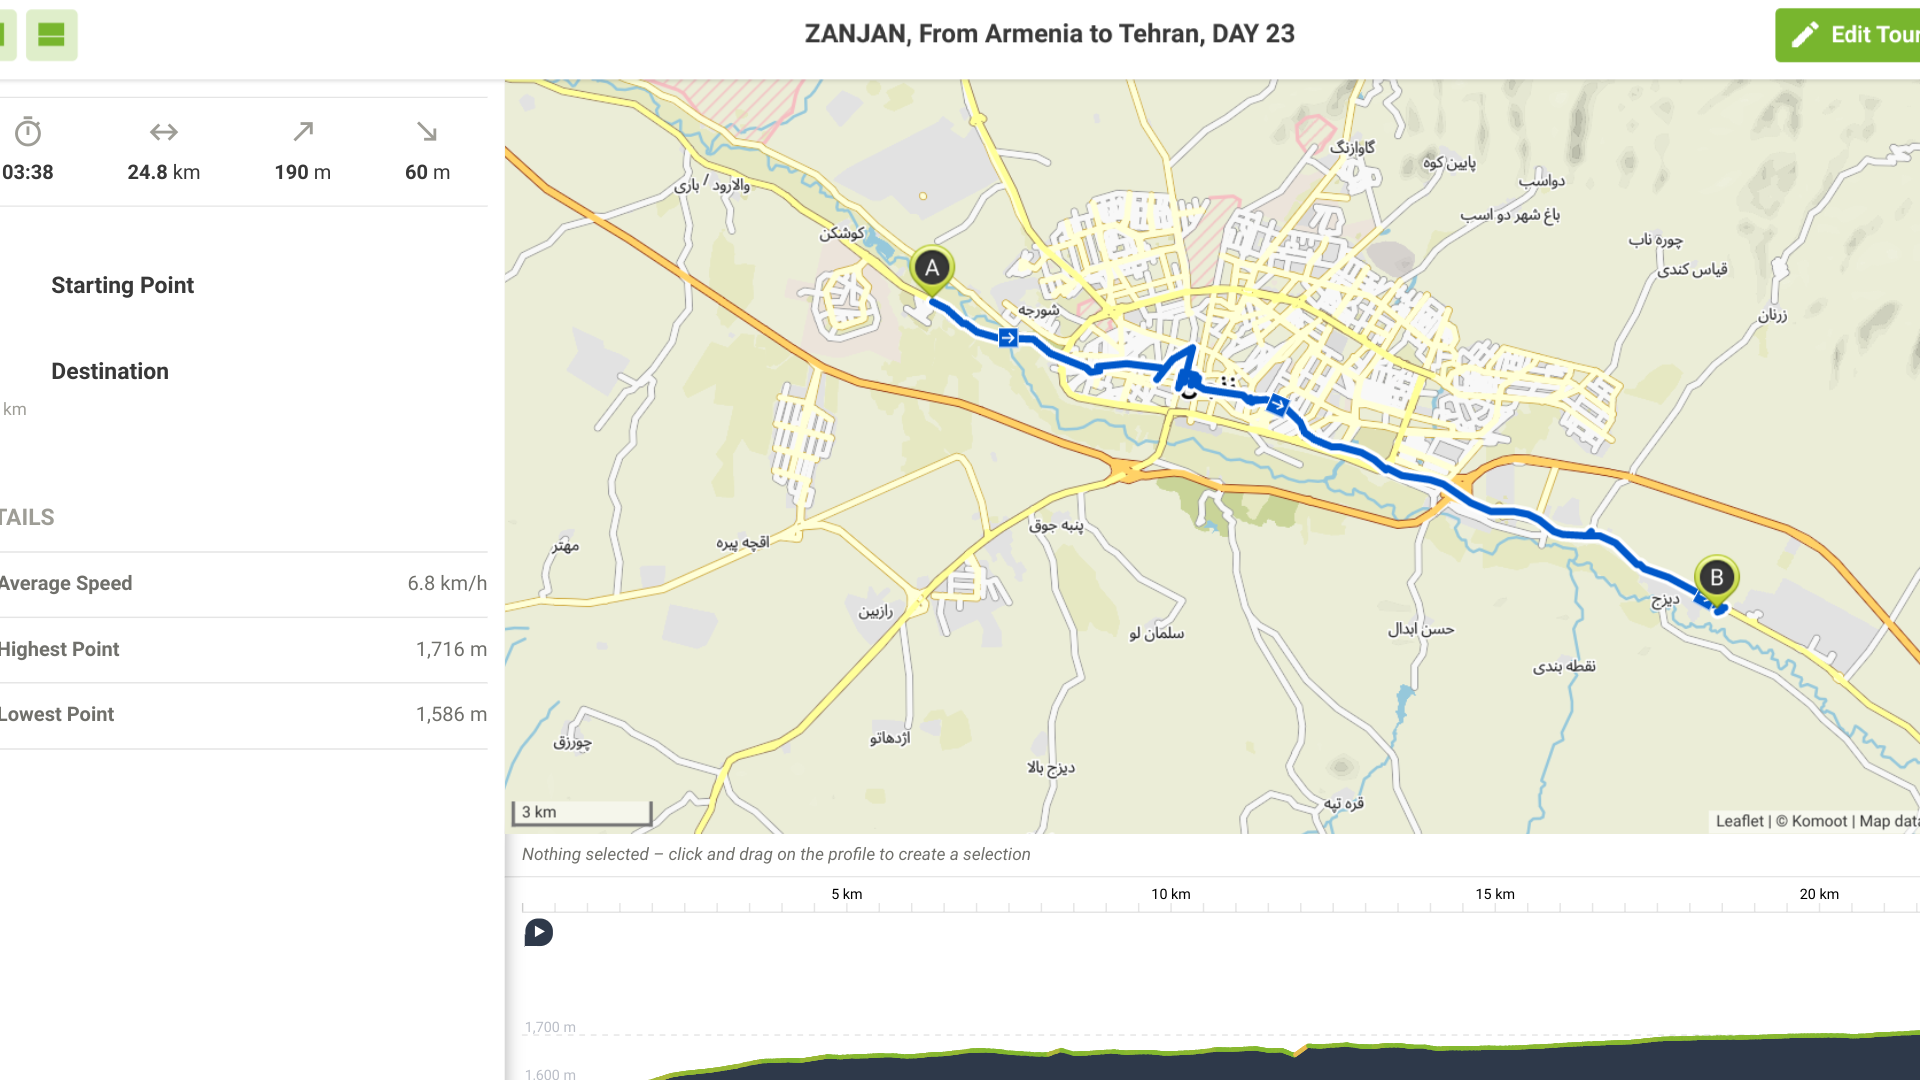Screen dimensions: 1920x1080
Task: Click the Highest Point detail row
Action: [243, 650]
